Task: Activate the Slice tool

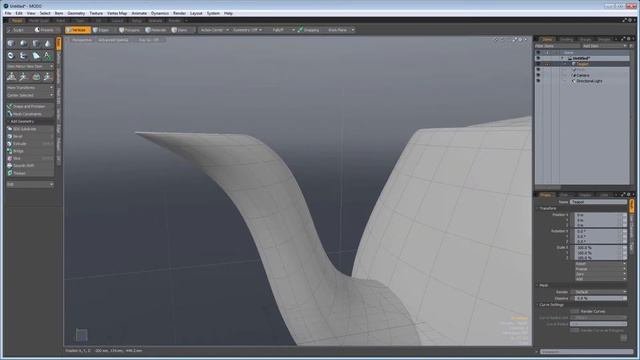Action: (x=30, y=158)
